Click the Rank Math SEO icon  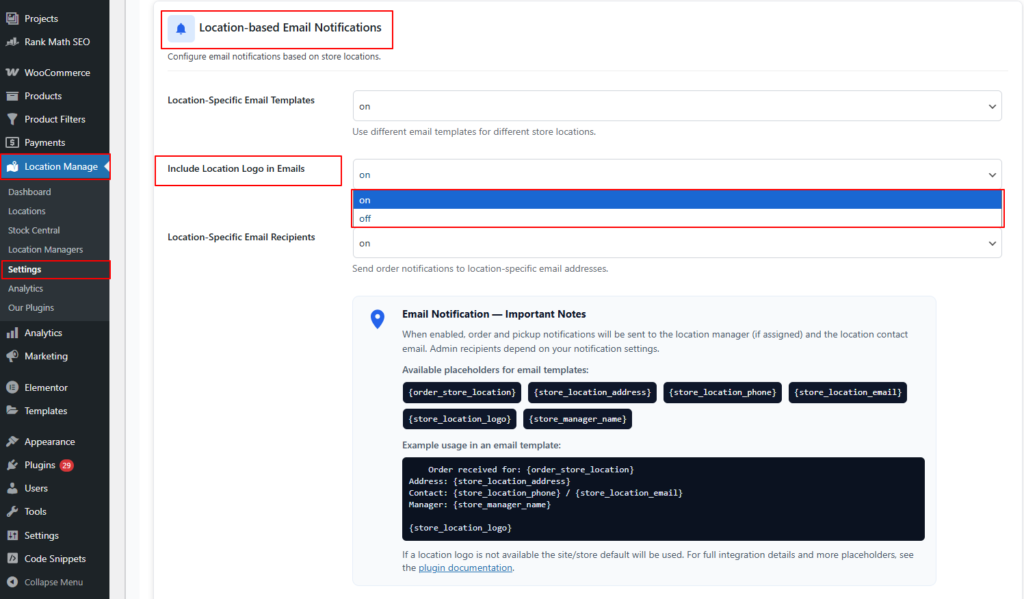tap(12, 42)
